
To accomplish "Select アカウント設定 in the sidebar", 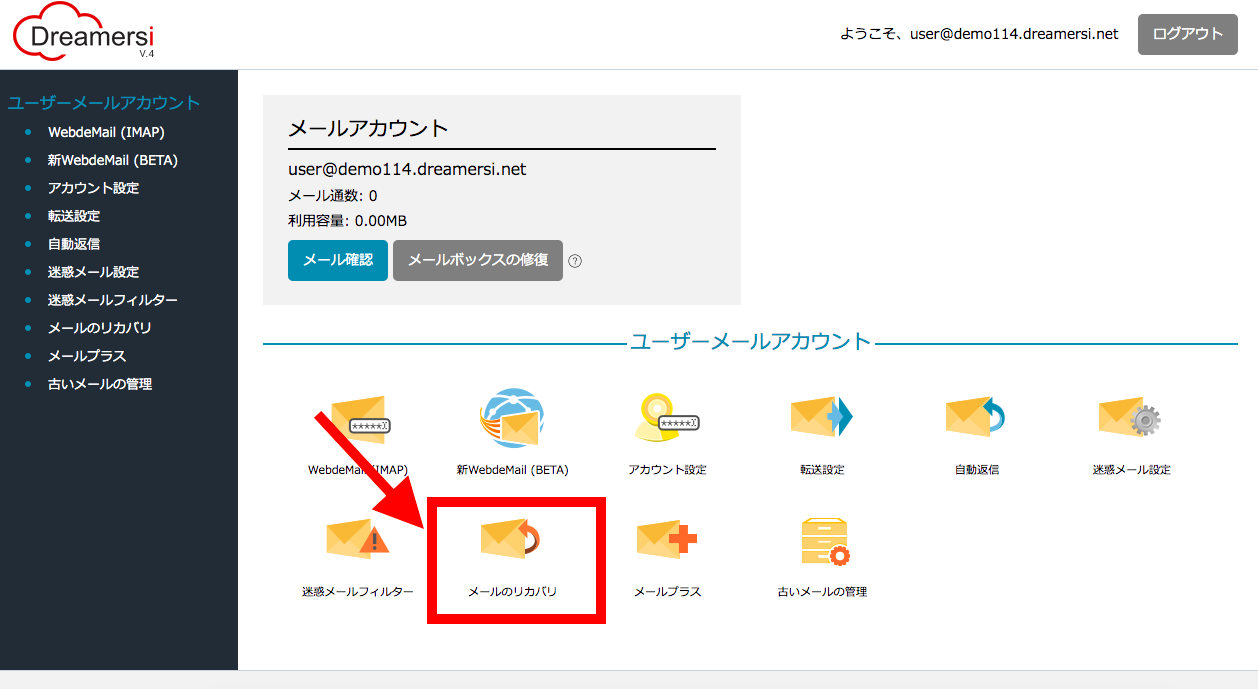I will [94, 188].
